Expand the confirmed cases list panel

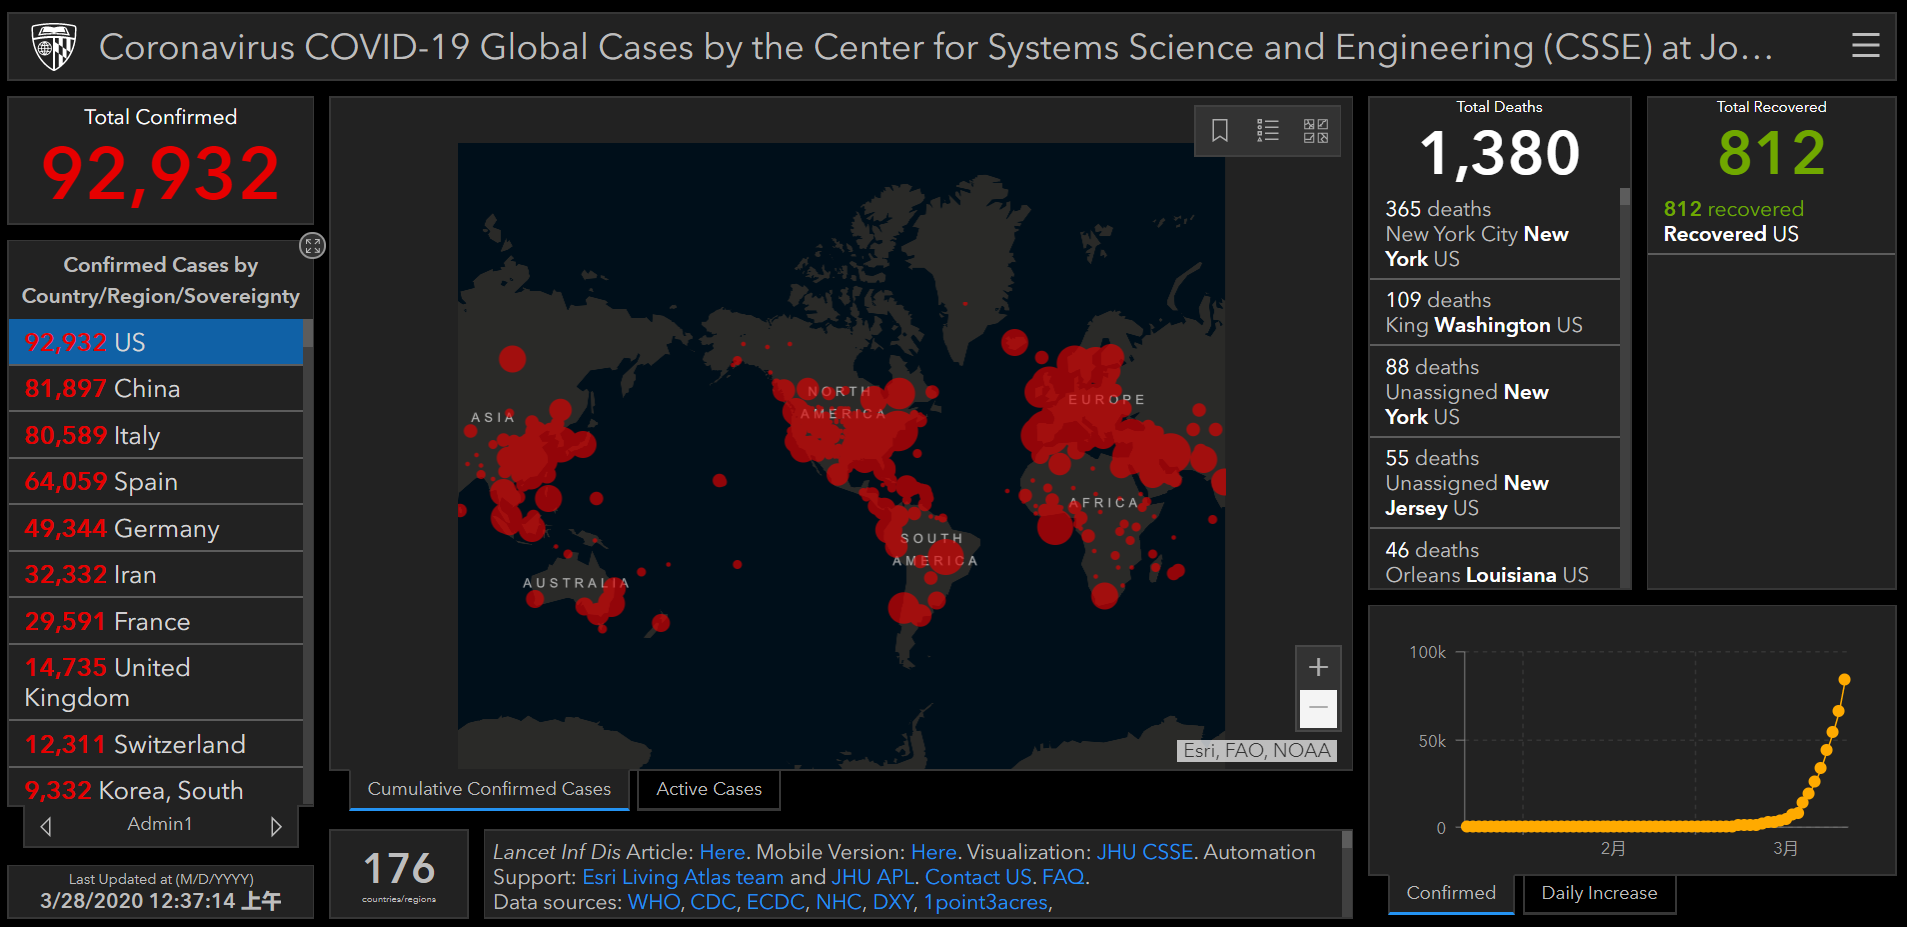click(312, 246)
